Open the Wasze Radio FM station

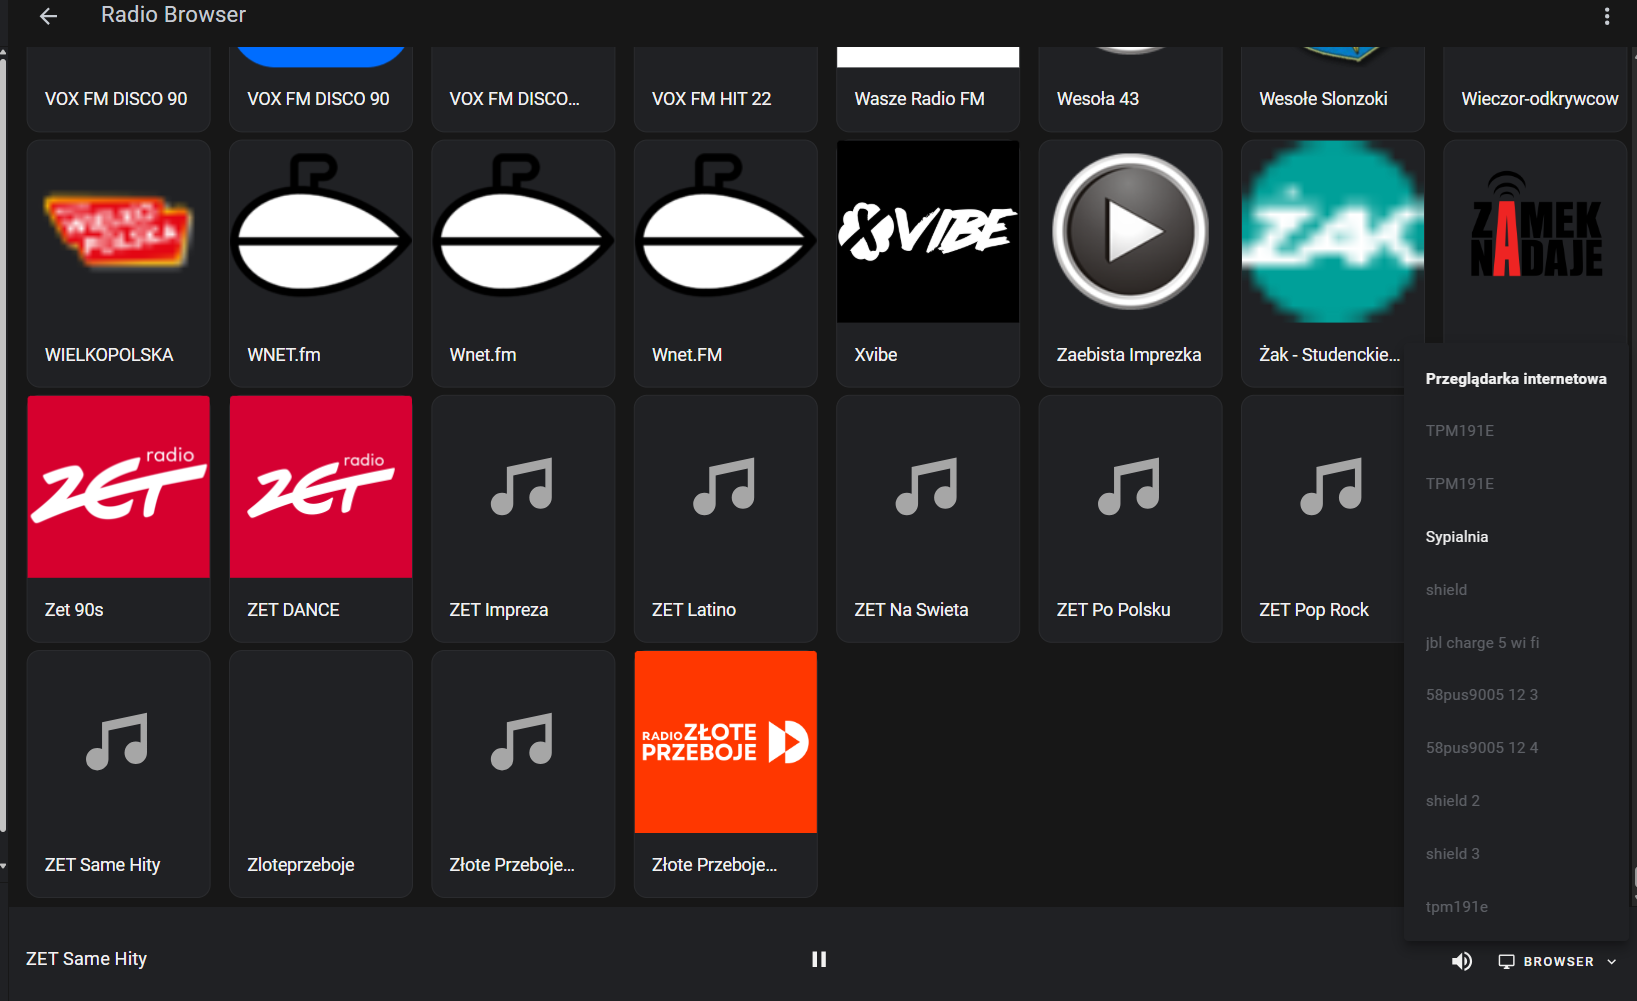(x=928, y=89)
